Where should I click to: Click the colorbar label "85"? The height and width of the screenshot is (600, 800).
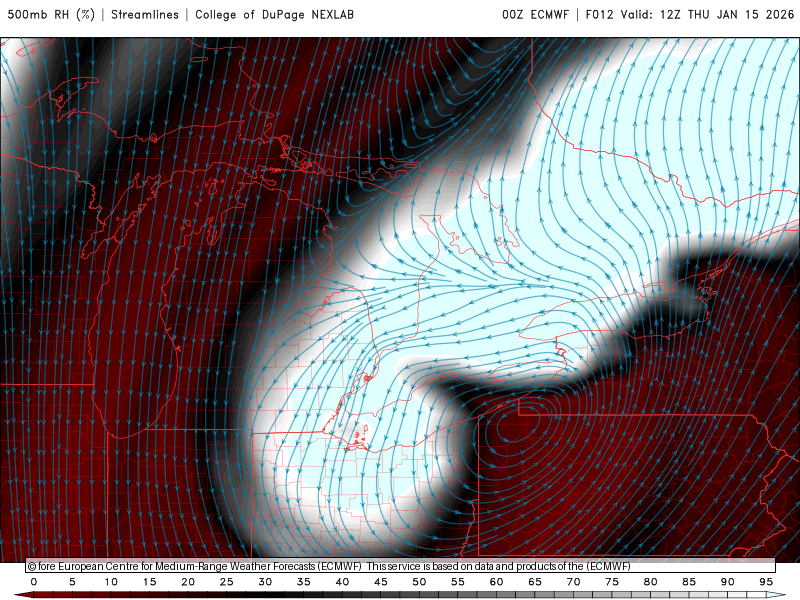(x=689, y=582)
